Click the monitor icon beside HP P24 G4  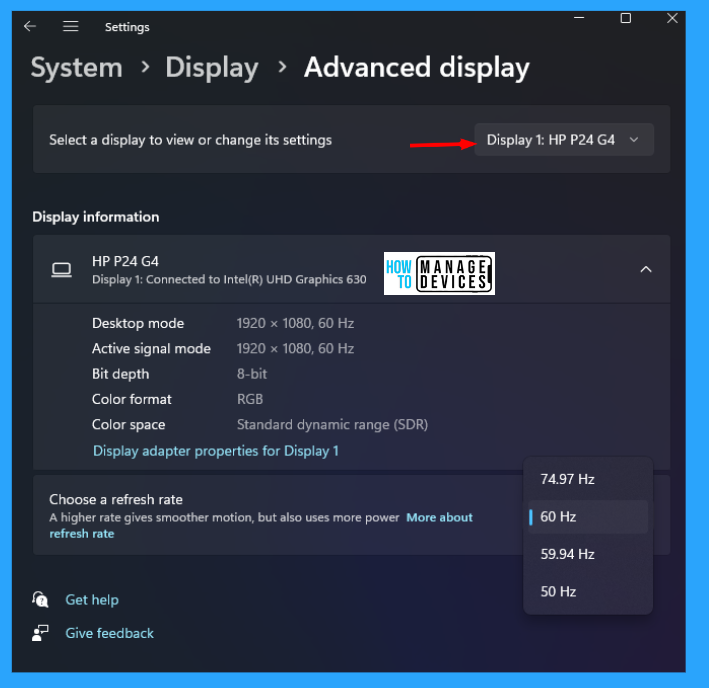(61, 270)
